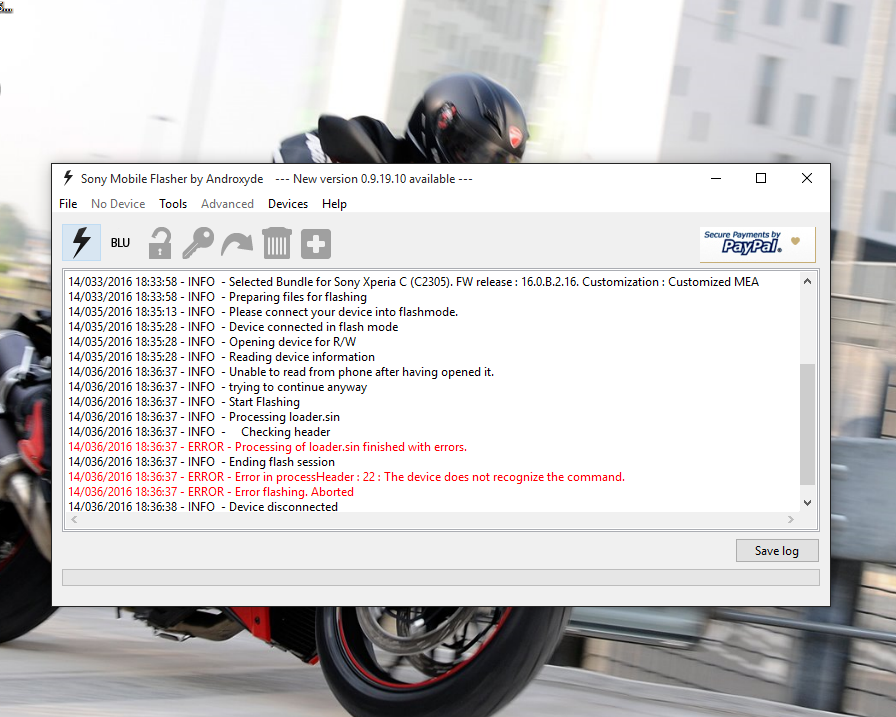
Task: Click the horizontal scrollbar left arrow
Action: click(74, 519)
